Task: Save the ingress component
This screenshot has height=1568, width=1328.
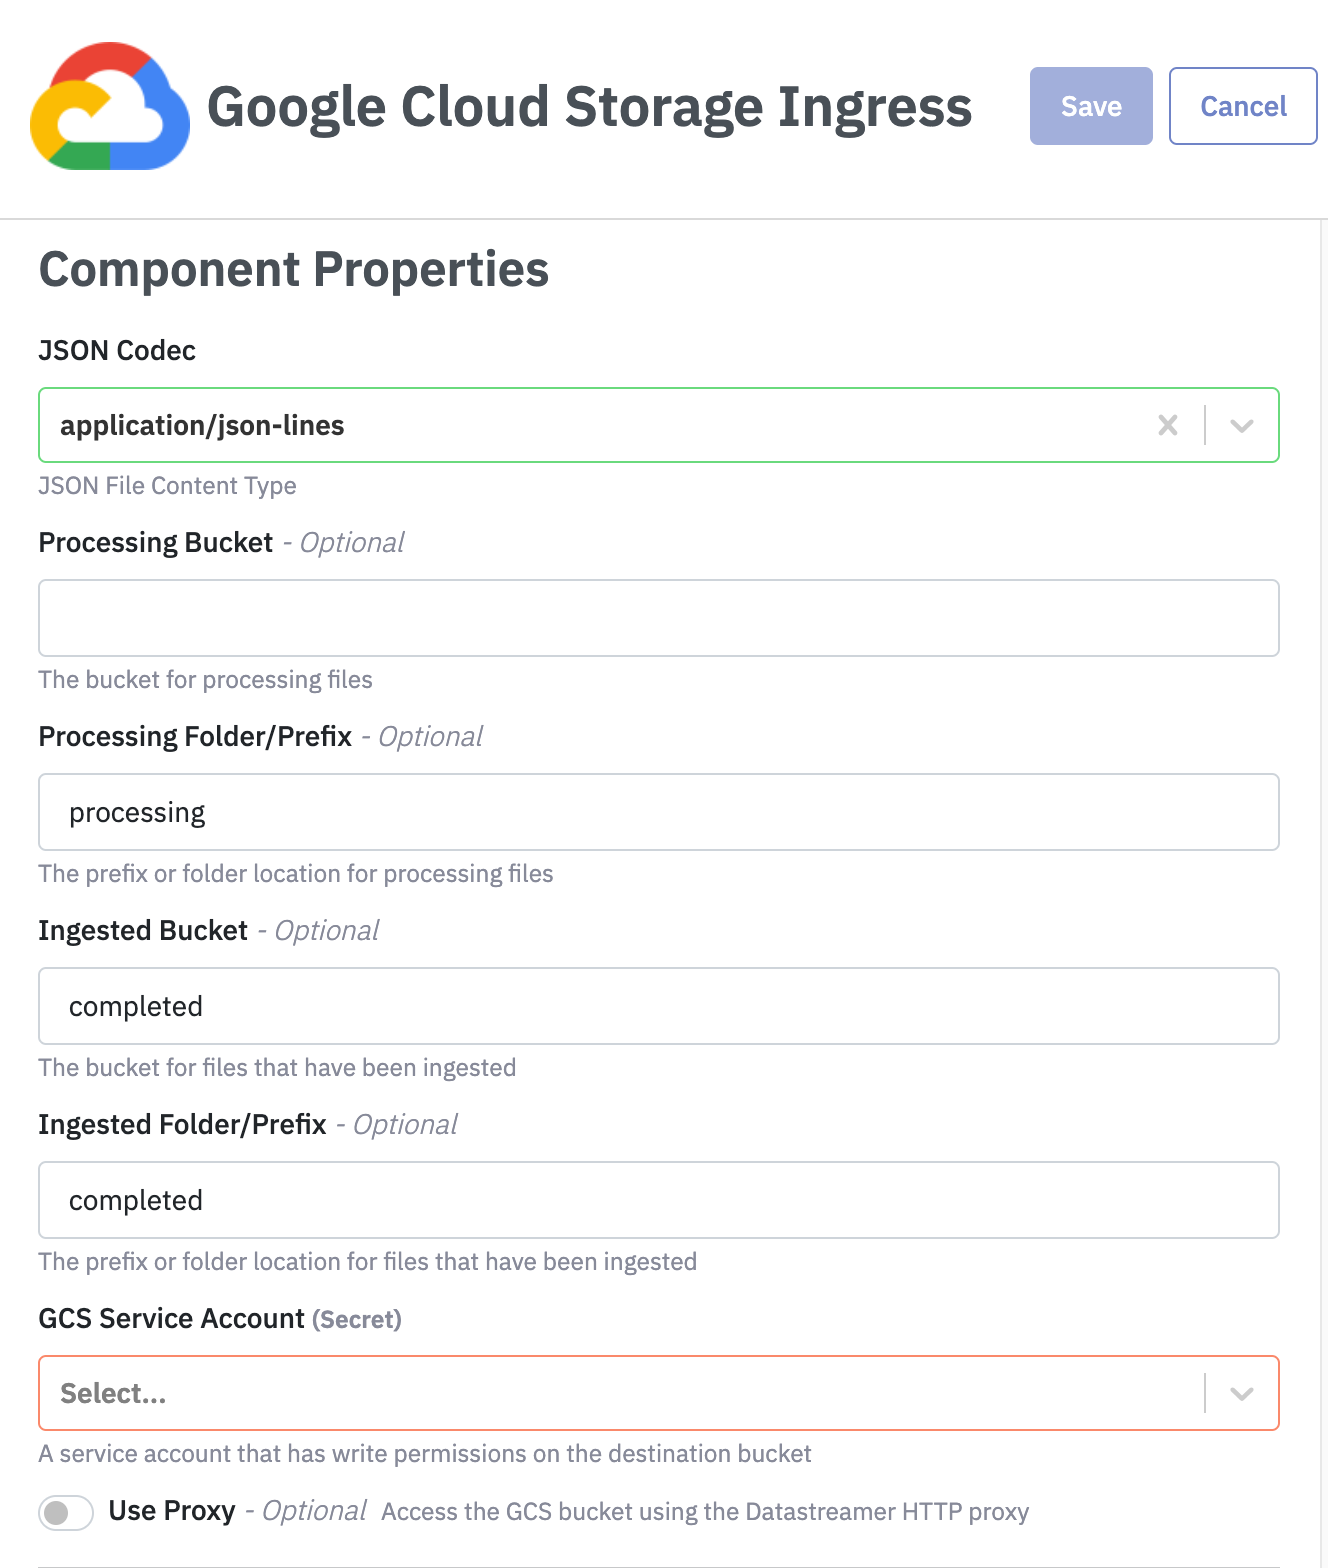Action: 1091,106
